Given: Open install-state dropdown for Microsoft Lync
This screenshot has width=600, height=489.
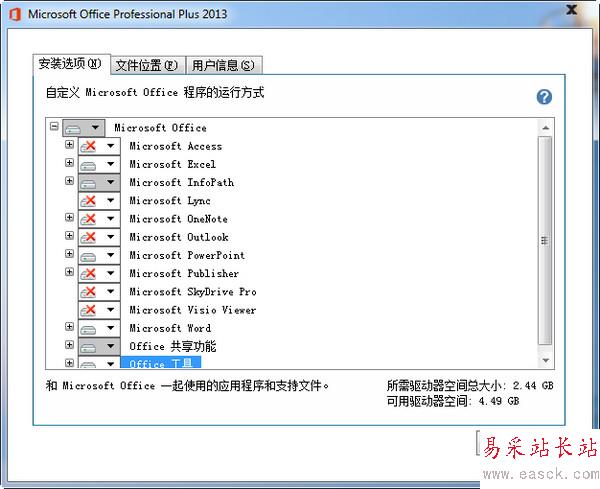Looking at the screenshot, I should 99,200.
